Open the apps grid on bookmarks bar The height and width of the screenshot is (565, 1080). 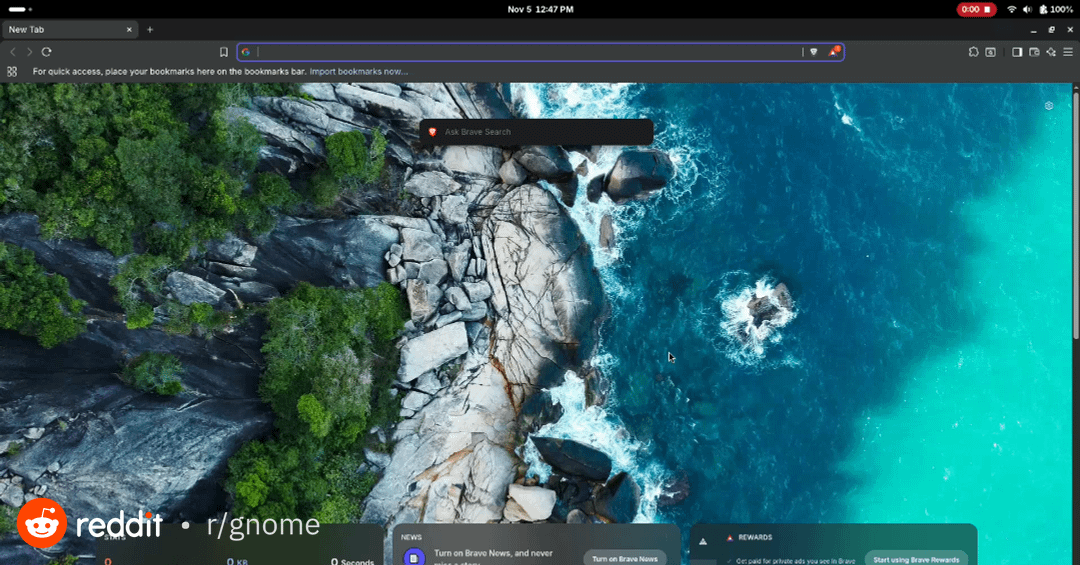pos(12,72)
